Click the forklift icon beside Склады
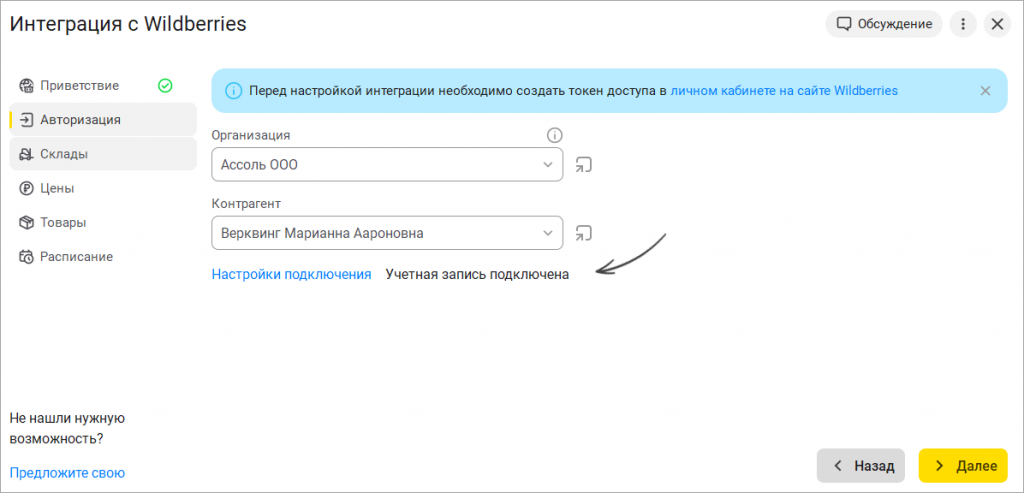 (x=26, y=154)
